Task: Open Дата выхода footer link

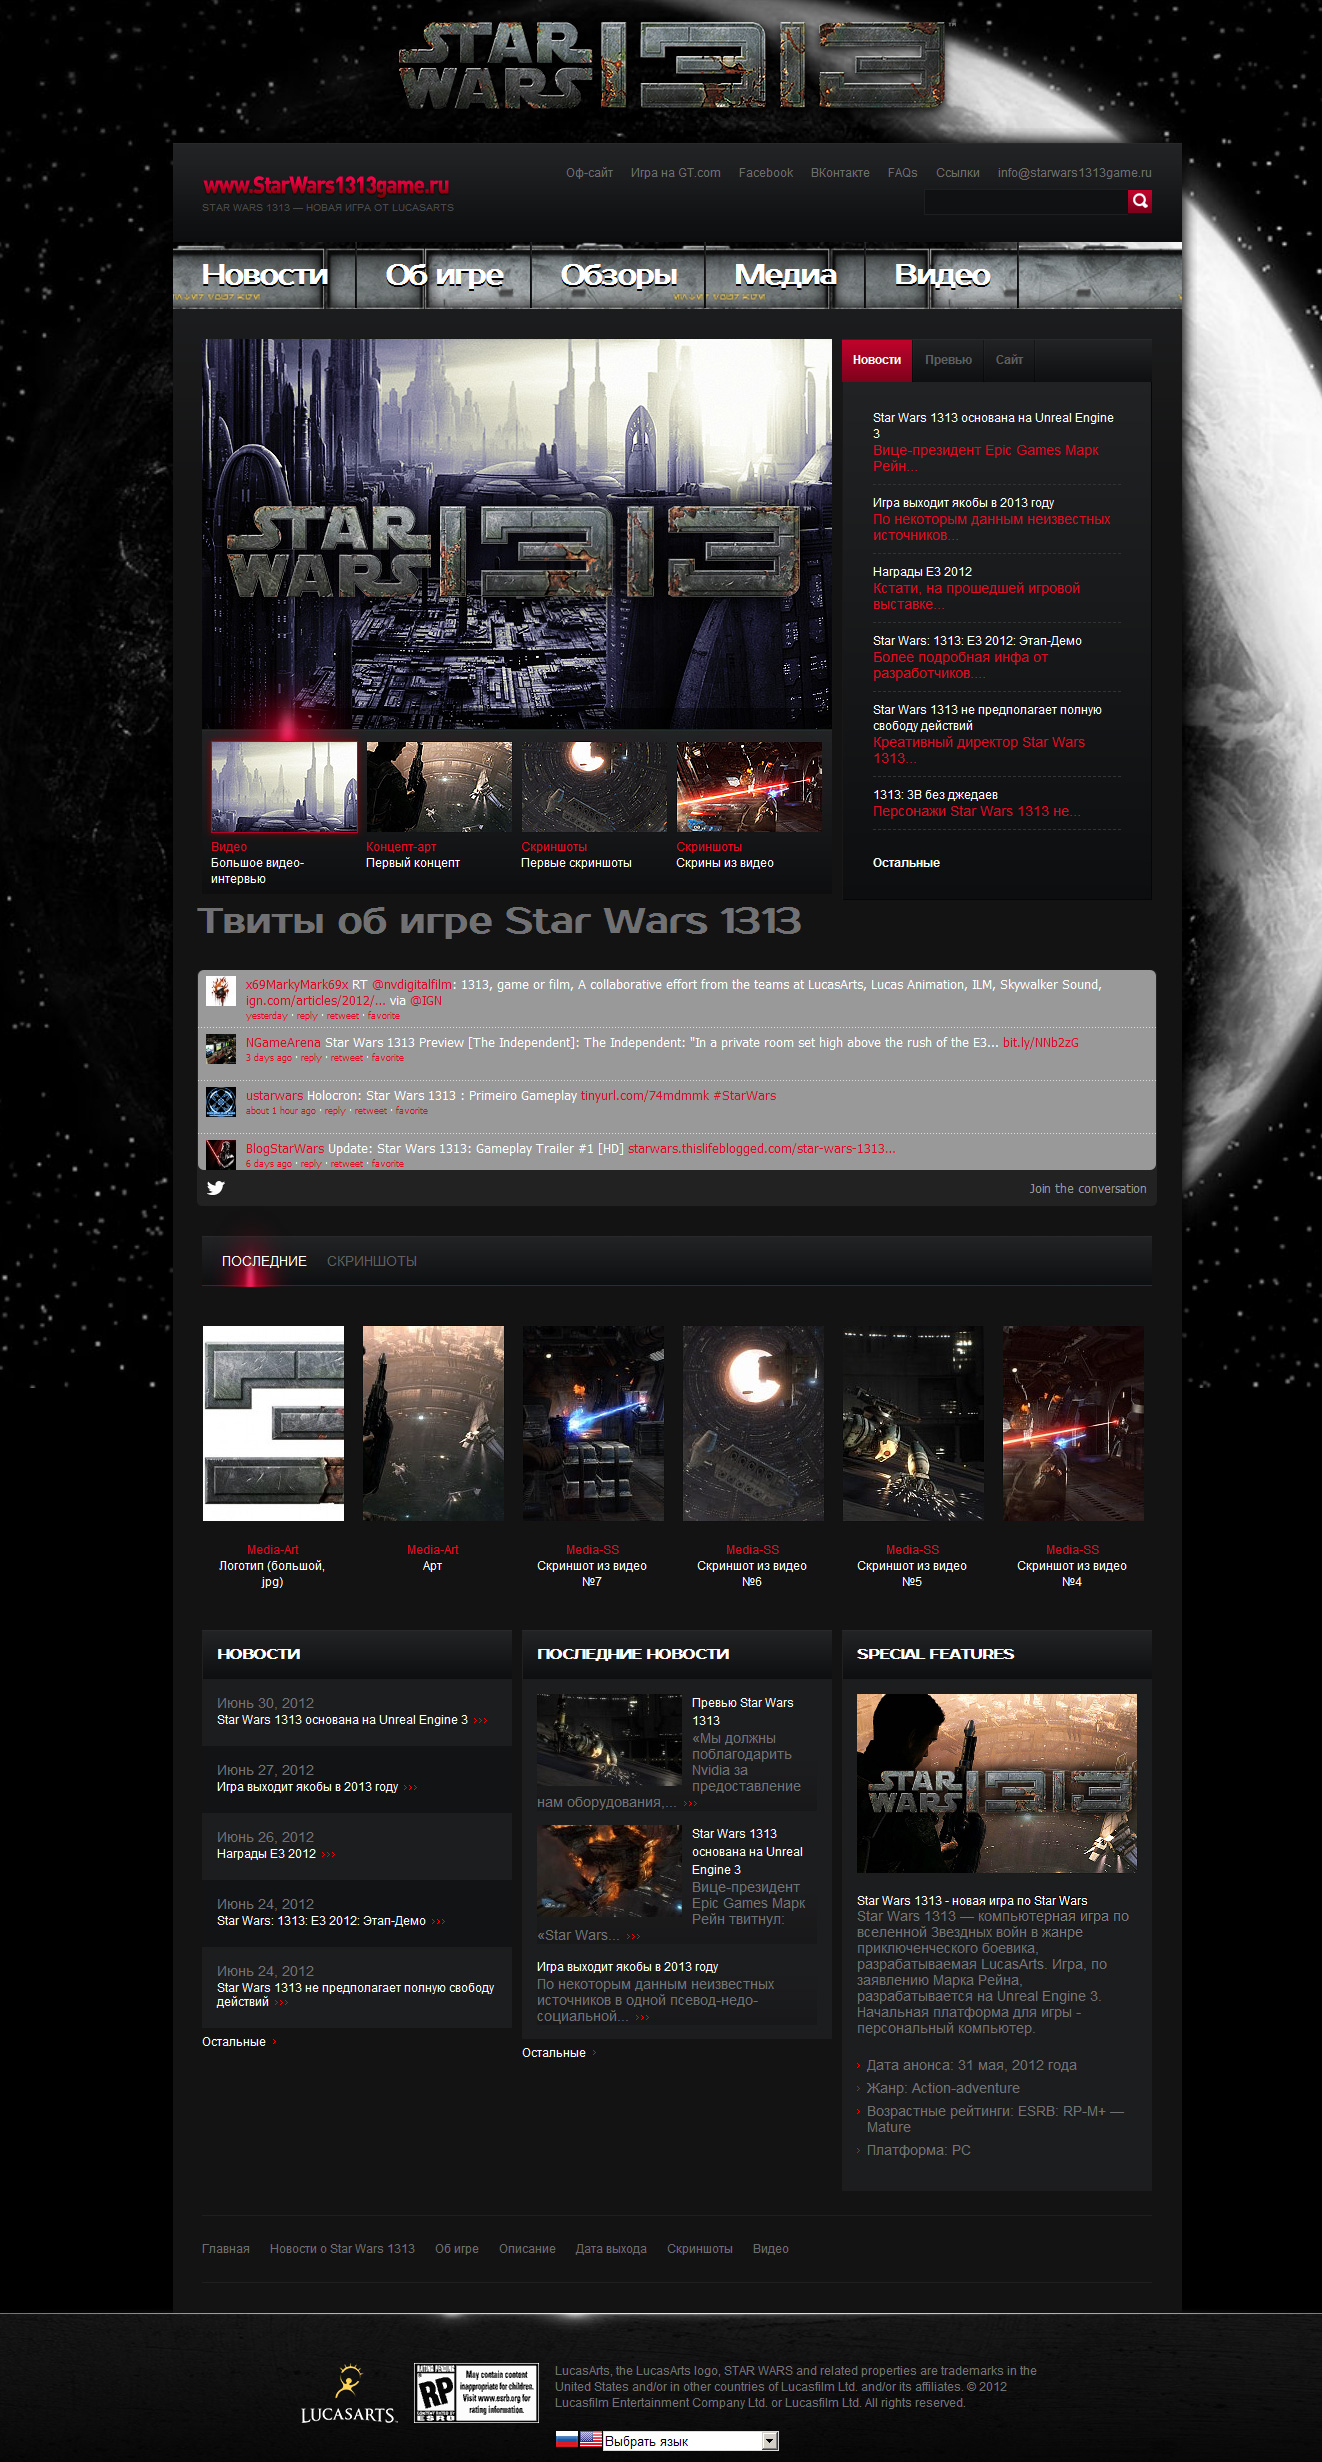Action: tap(611, 2249)
